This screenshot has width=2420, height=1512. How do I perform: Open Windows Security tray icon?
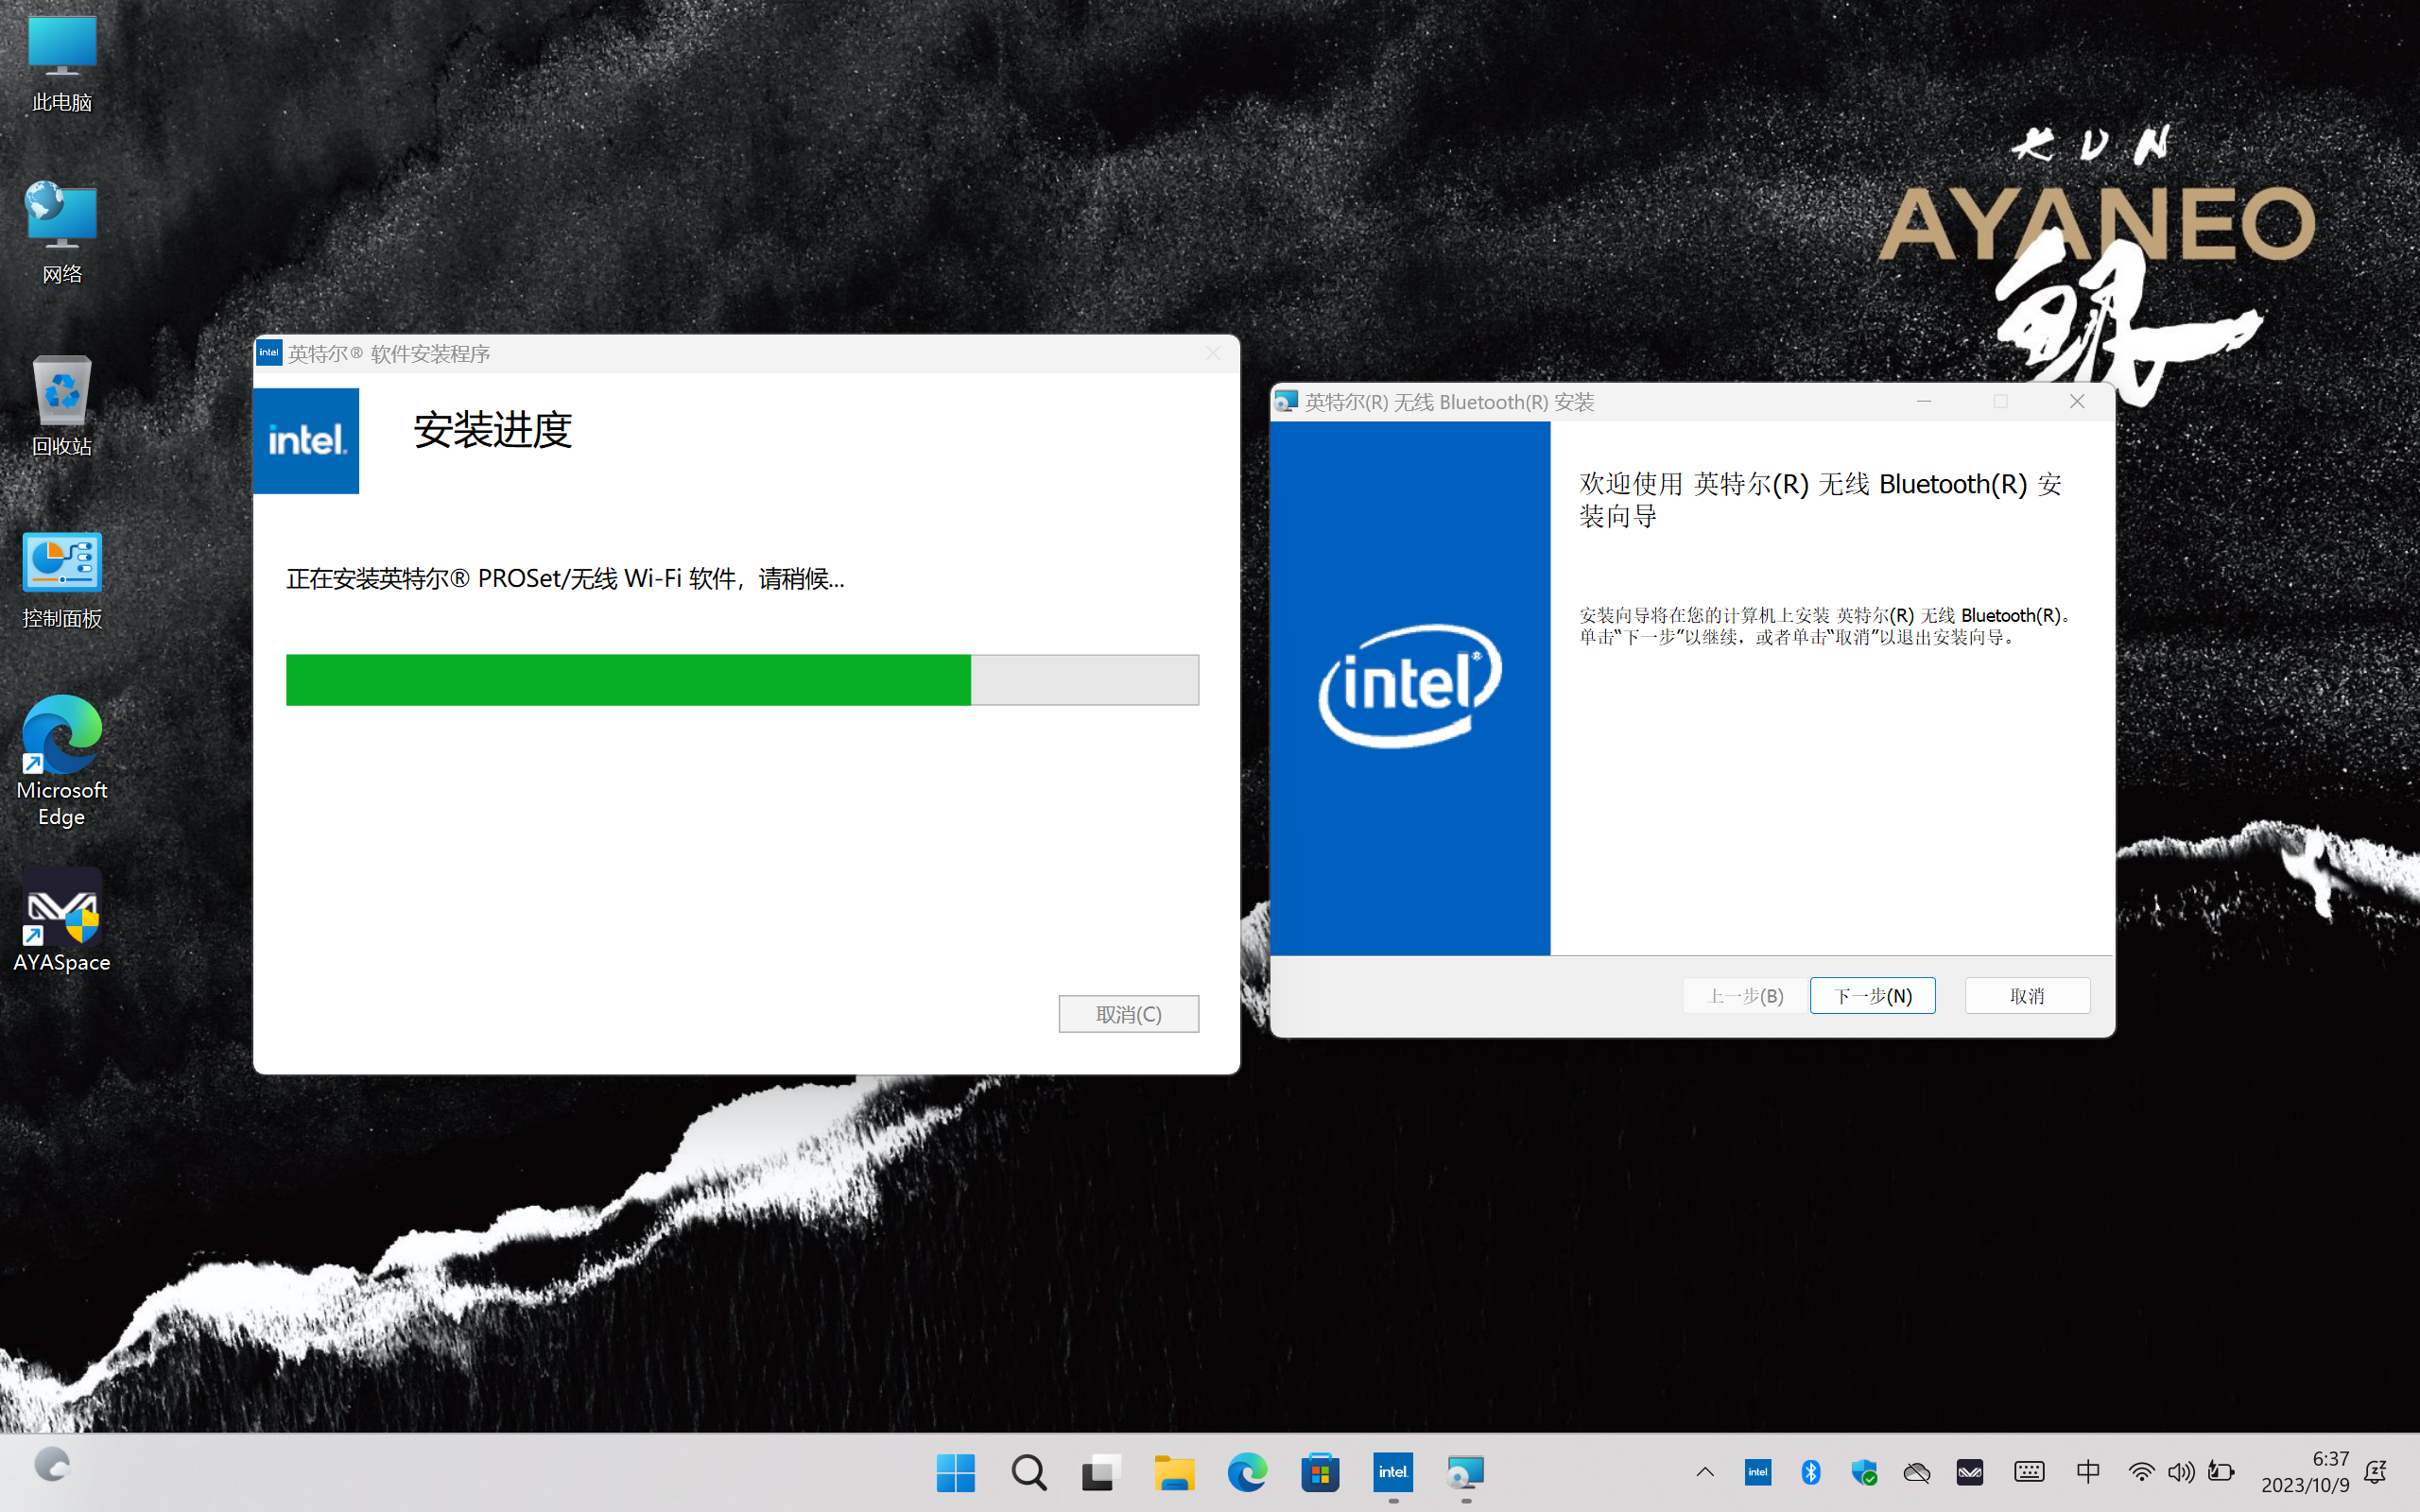click(1863, 1472)
